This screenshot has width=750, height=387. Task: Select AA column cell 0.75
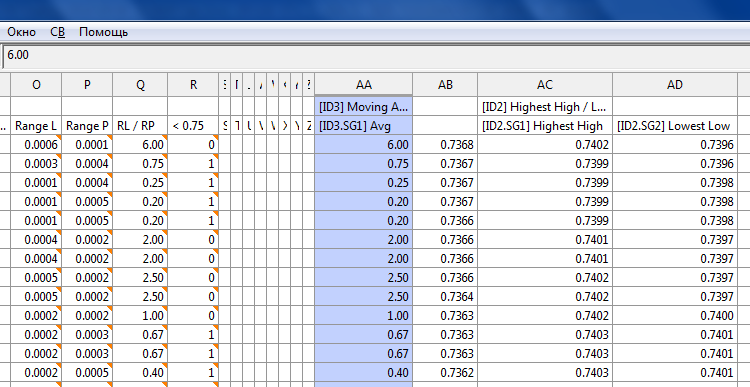point(364,164)
